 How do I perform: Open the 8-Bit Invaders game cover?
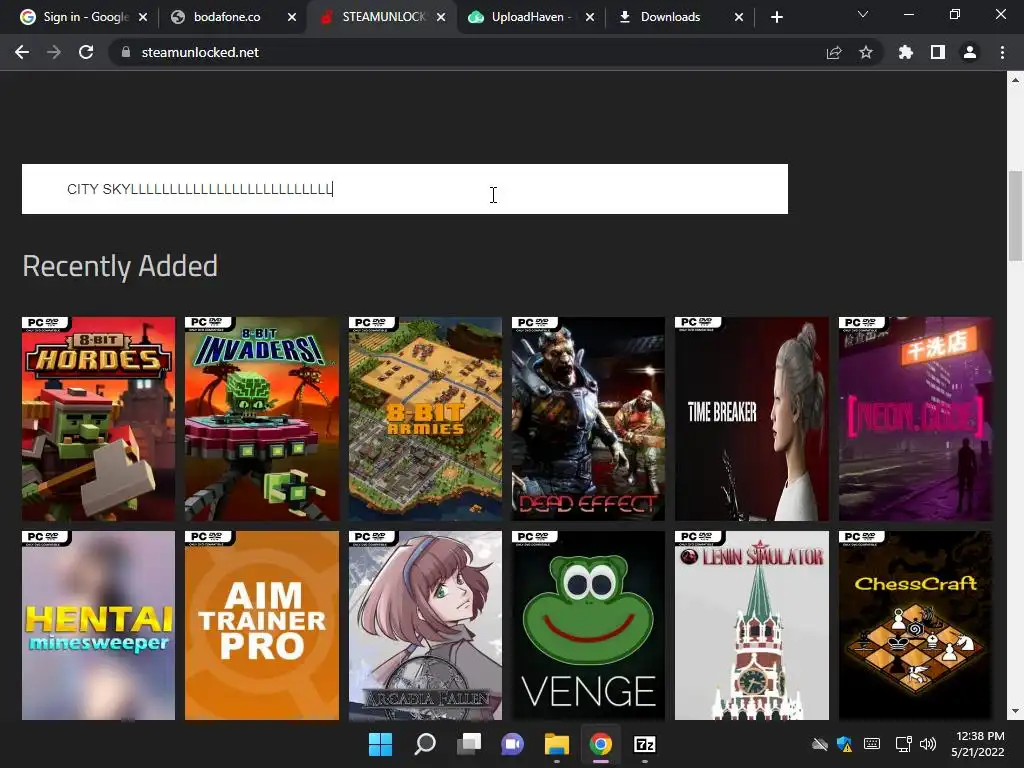[x=262, y=419]
